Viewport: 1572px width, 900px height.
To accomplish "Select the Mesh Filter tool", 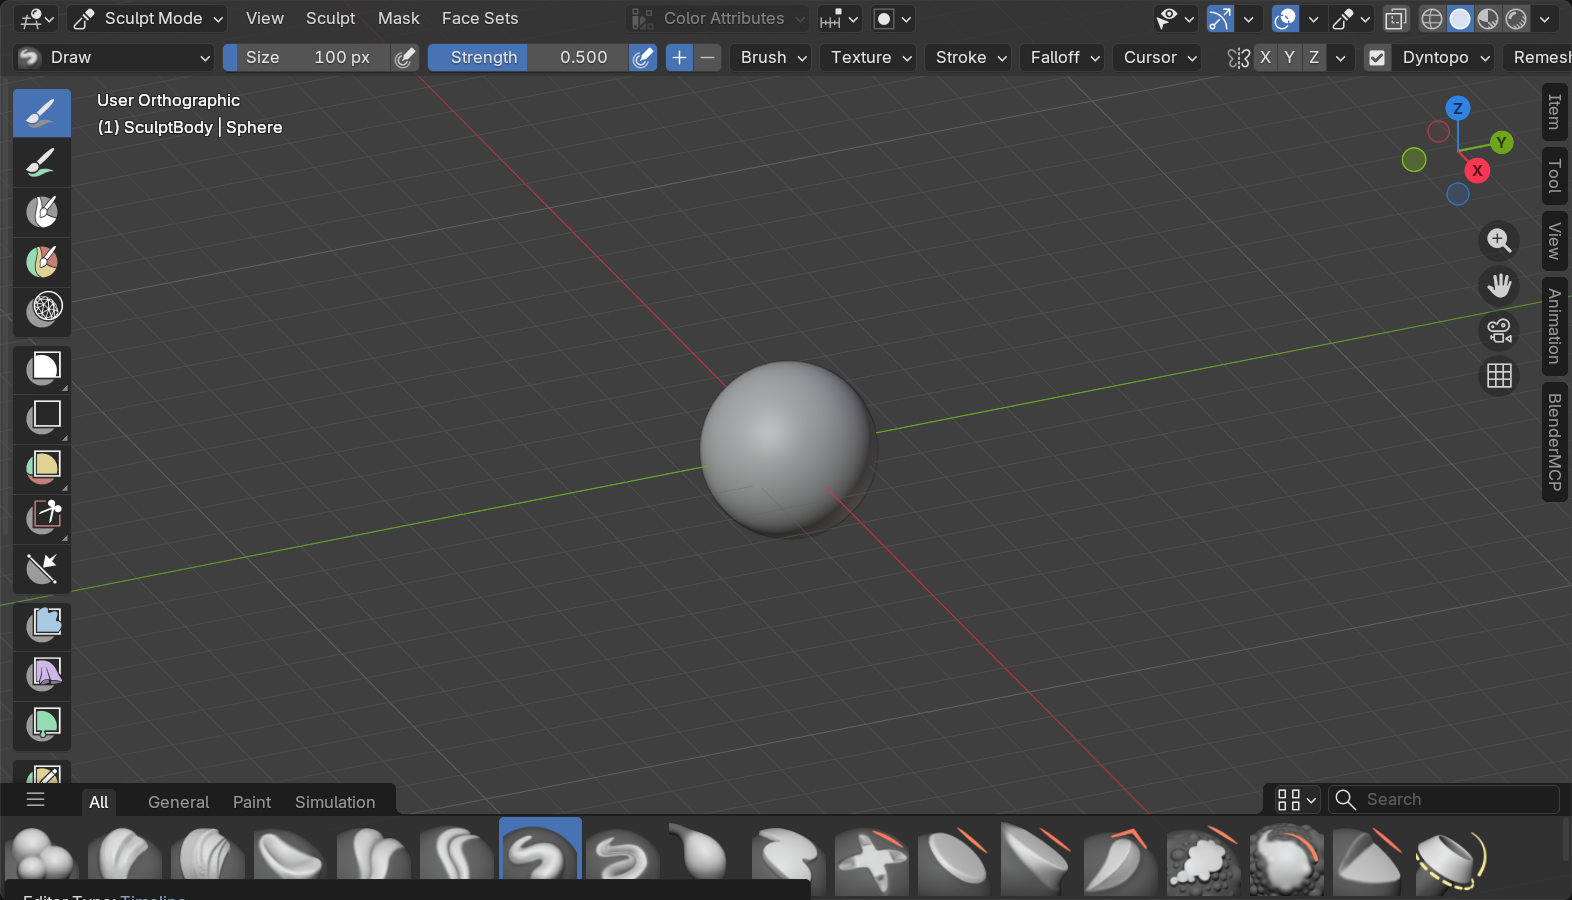I will click(x=42, y=626).
